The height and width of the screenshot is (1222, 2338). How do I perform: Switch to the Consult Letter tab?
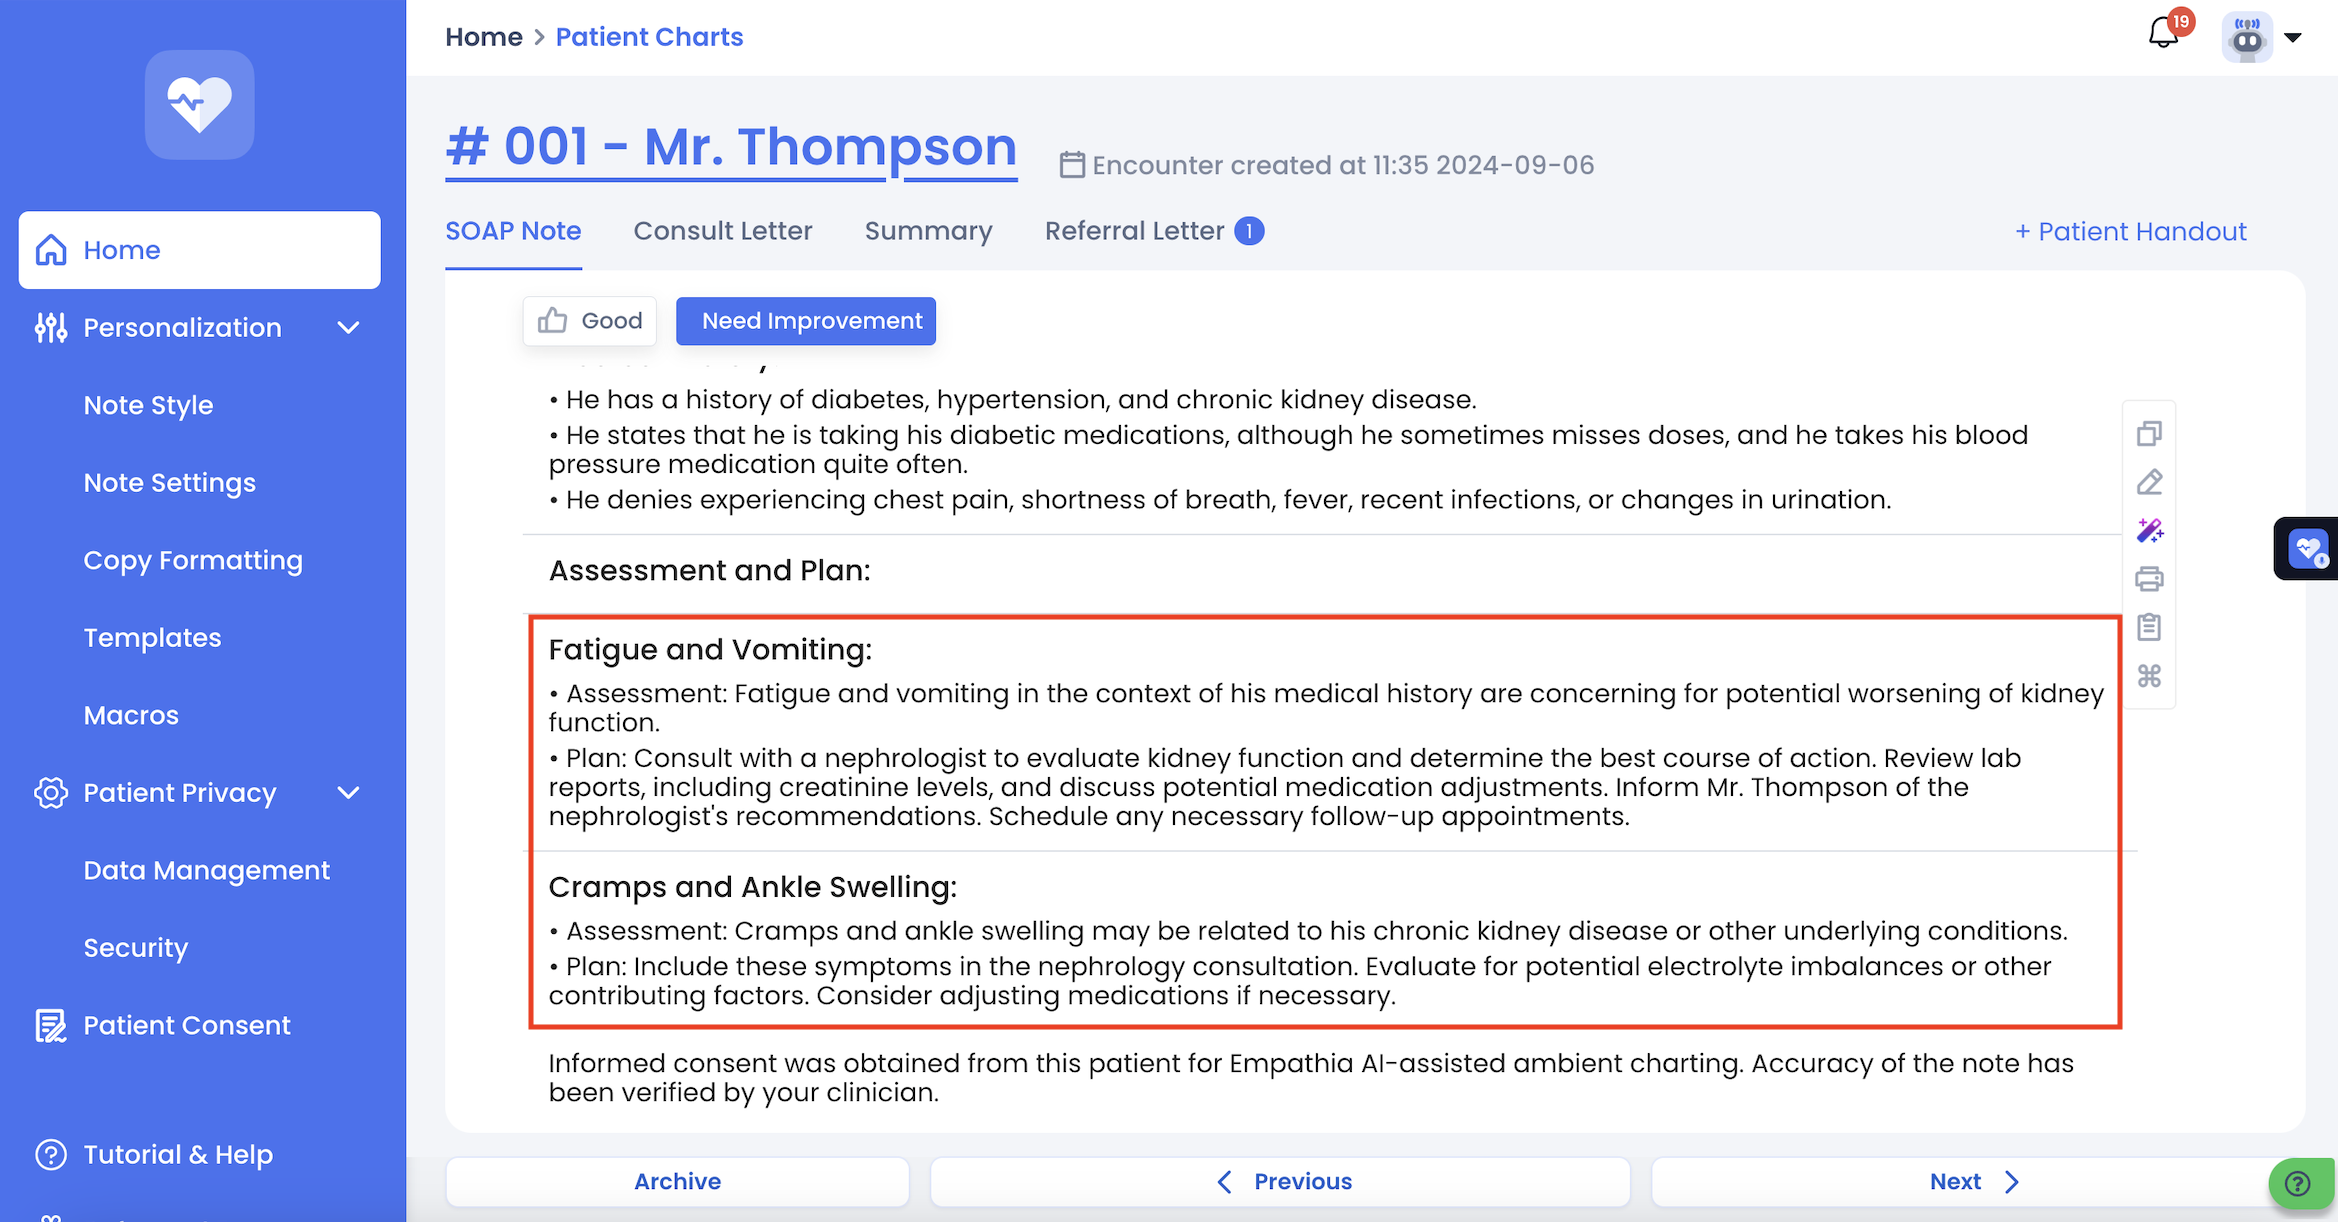(723, 231)
